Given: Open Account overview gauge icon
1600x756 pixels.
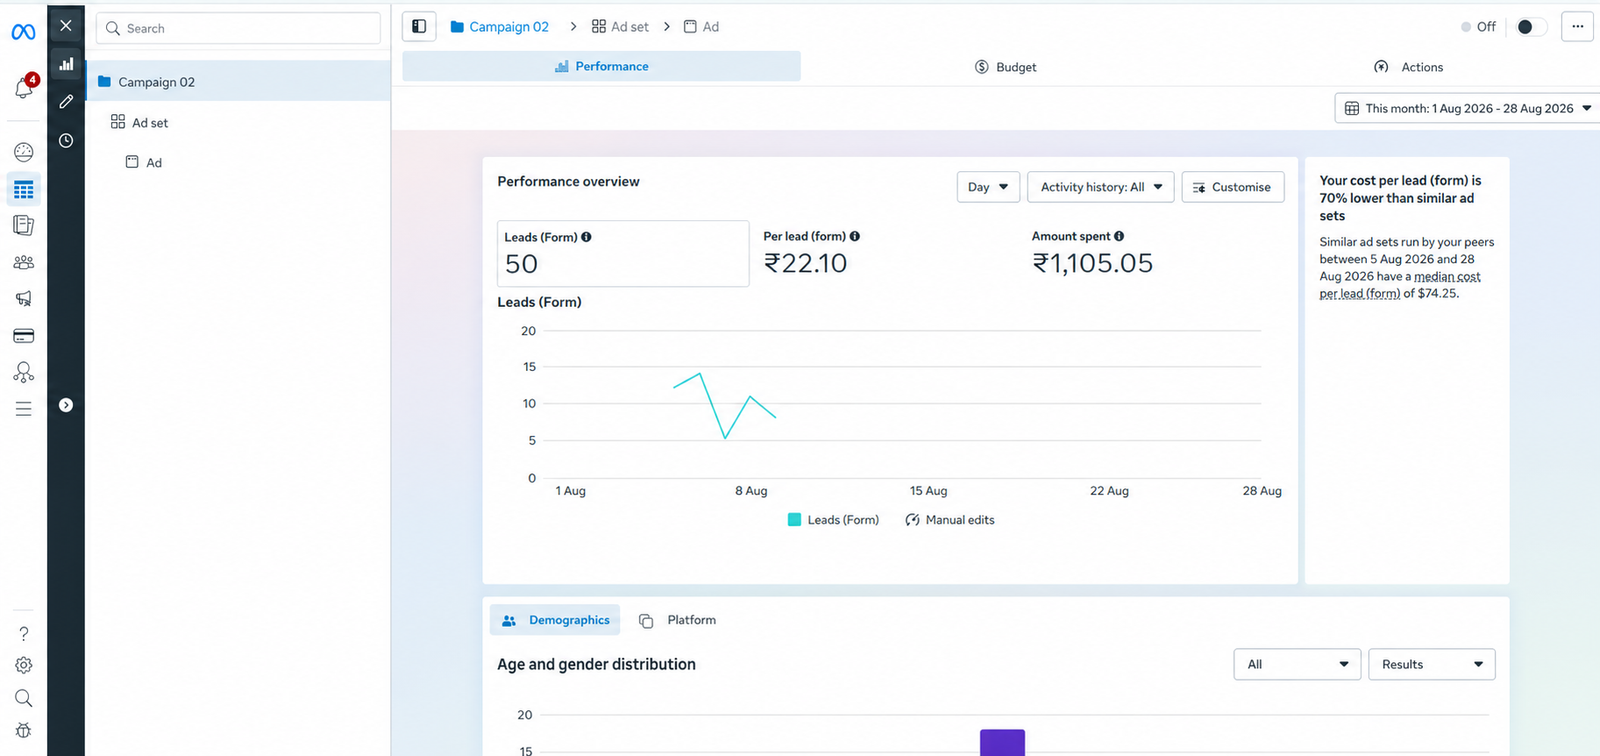Looking at the screenshot, I should point(24,152).
